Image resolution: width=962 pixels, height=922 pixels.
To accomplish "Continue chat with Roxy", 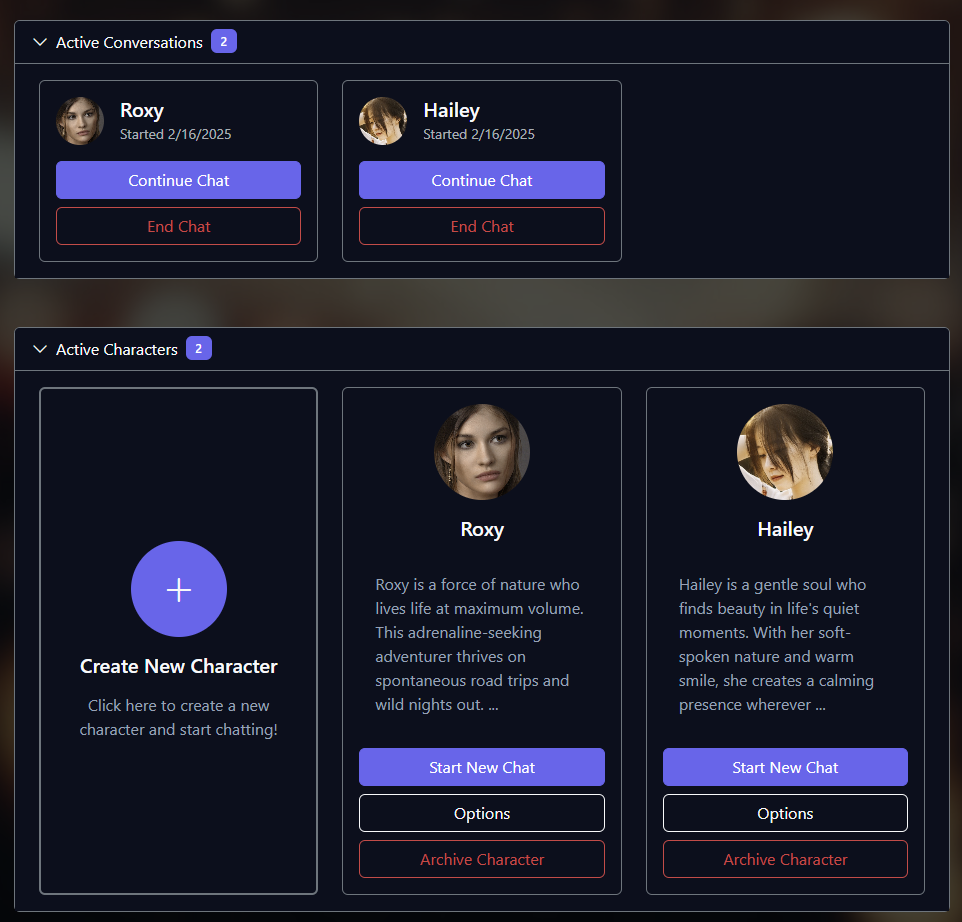I will pyautogui.click(x=179, y=180).
